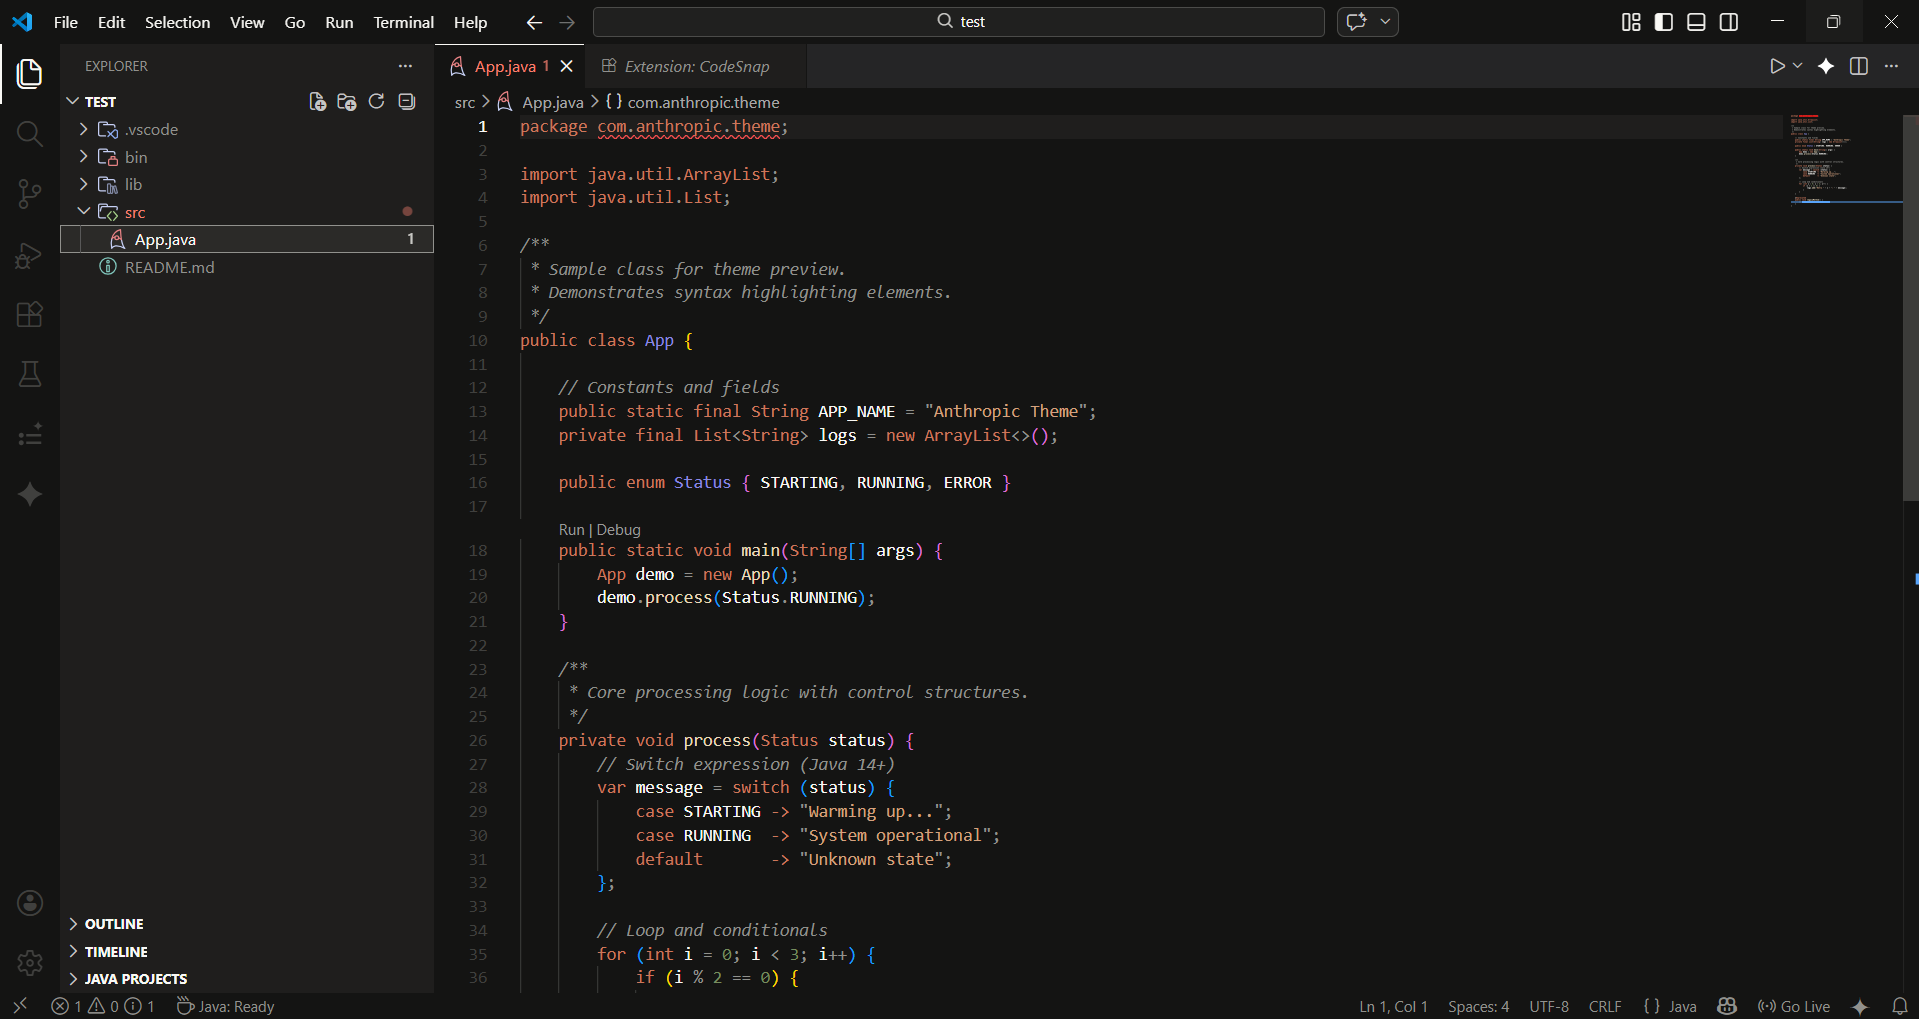Click the editor vertical scrollbar
This screenshot has width=1919, height=1019.
1910,308
